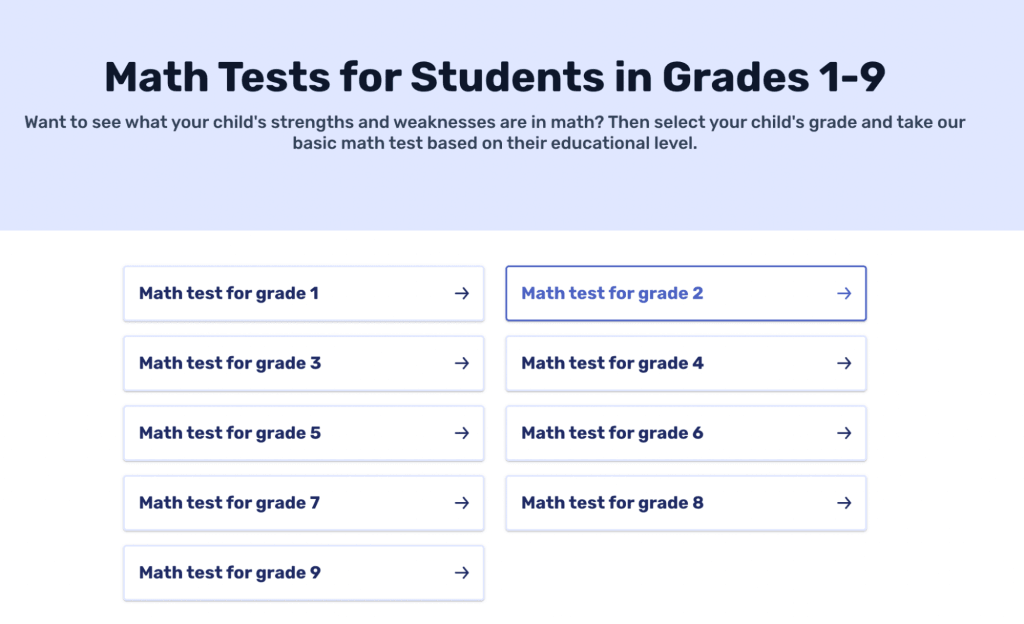Click the arrow icon for grade 6 test
This screenshot has width=1024, height=624.
(844, 433)
